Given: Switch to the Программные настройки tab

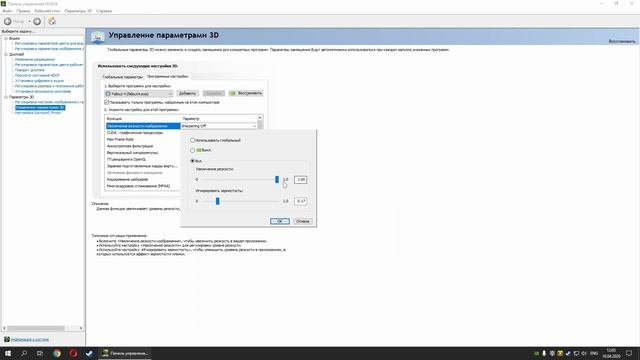Looking at the screenshot, I should (167, 76).
